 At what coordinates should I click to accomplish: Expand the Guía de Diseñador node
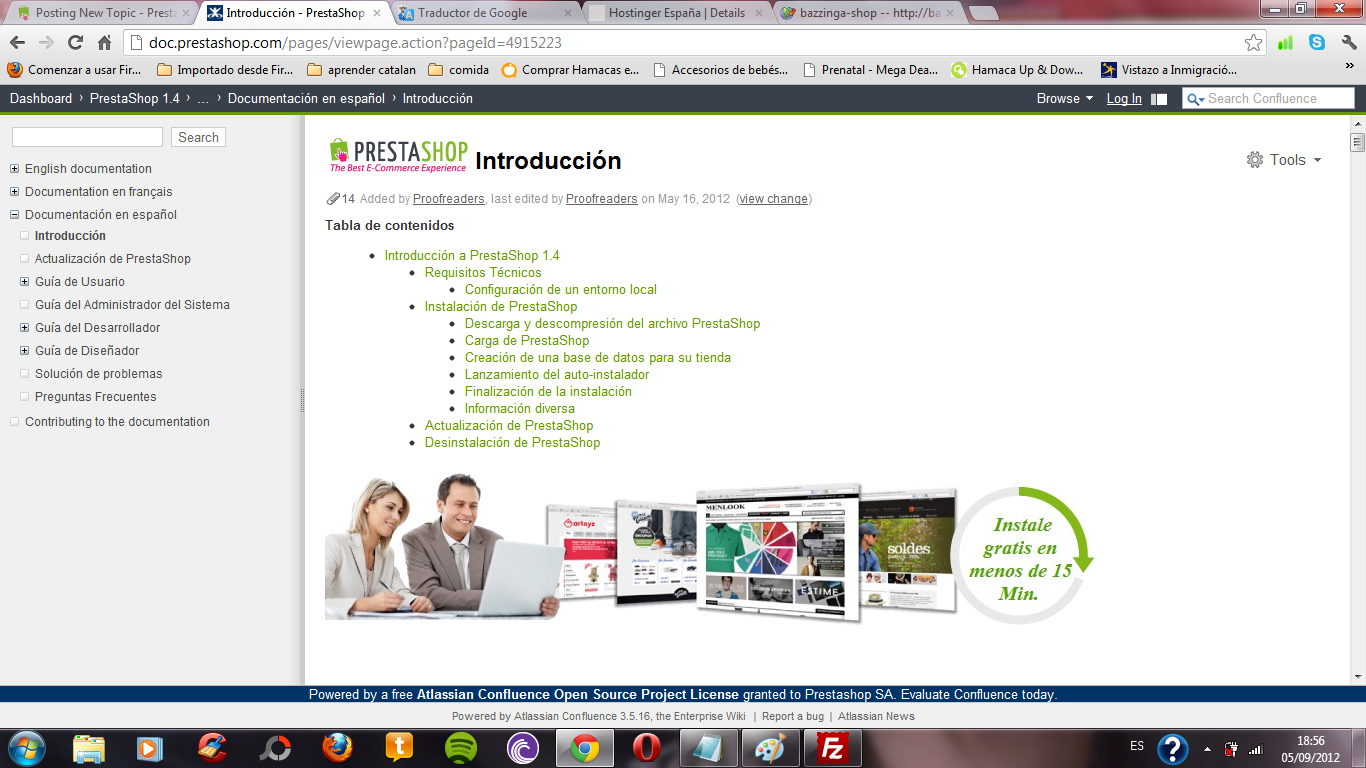click(x=24, y=351)
